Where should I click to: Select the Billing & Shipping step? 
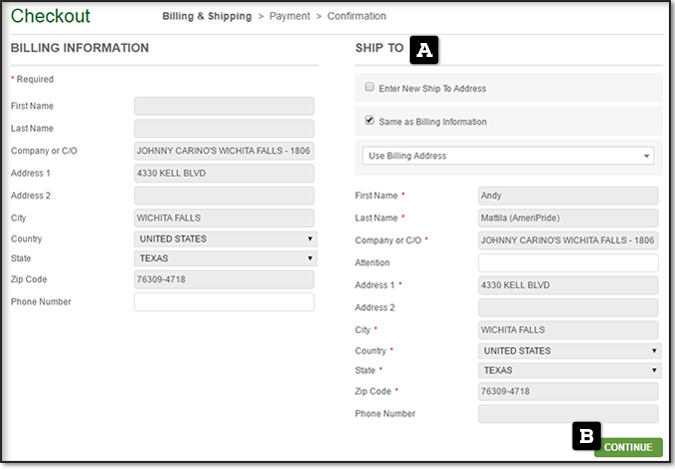click(208, 17)
